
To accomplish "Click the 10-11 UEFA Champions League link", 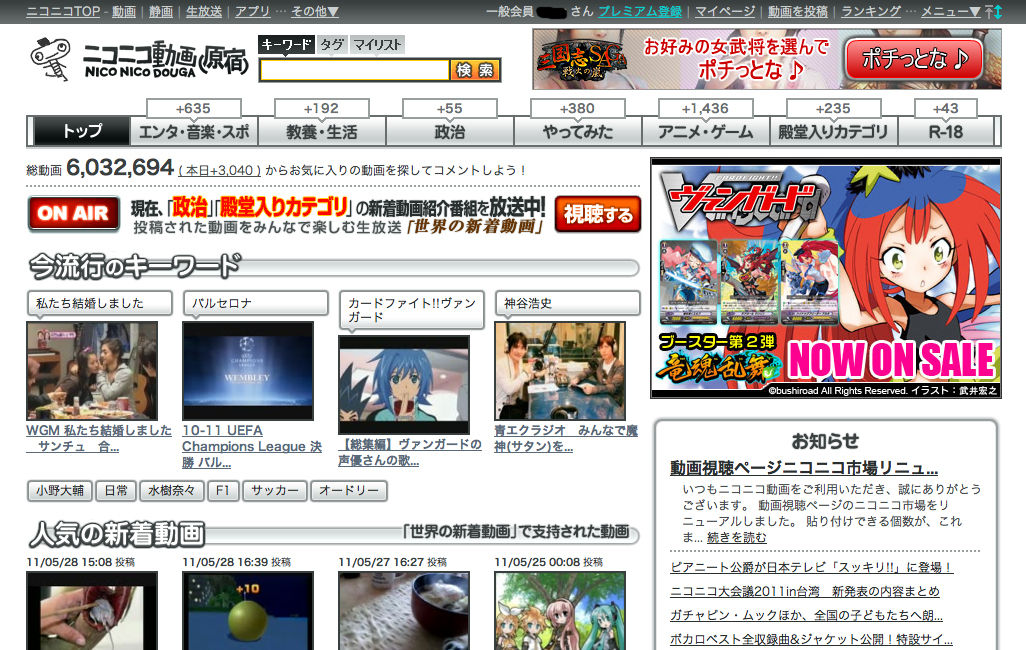I will point(252,446).
